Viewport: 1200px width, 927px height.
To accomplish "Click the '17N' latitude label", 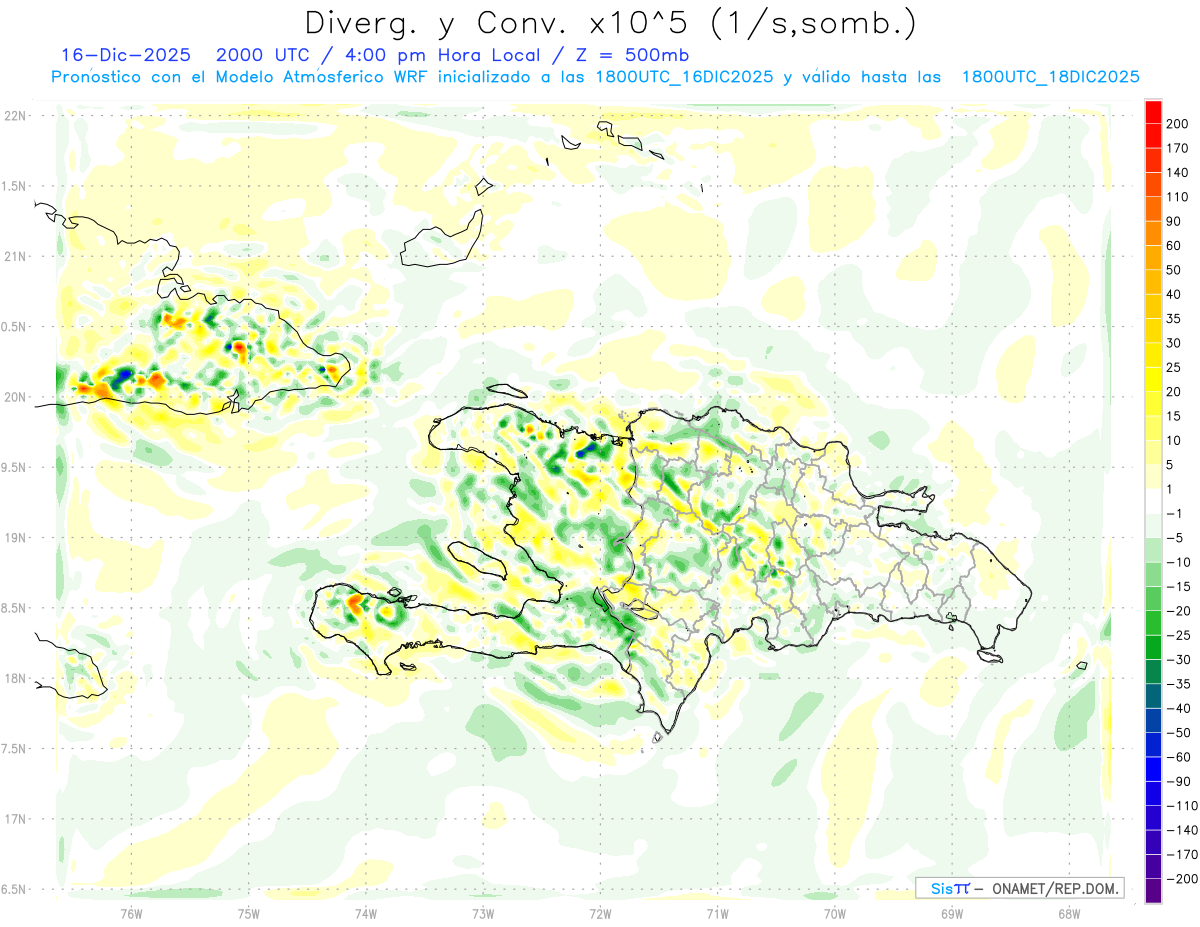I will (x=14, y=819).
